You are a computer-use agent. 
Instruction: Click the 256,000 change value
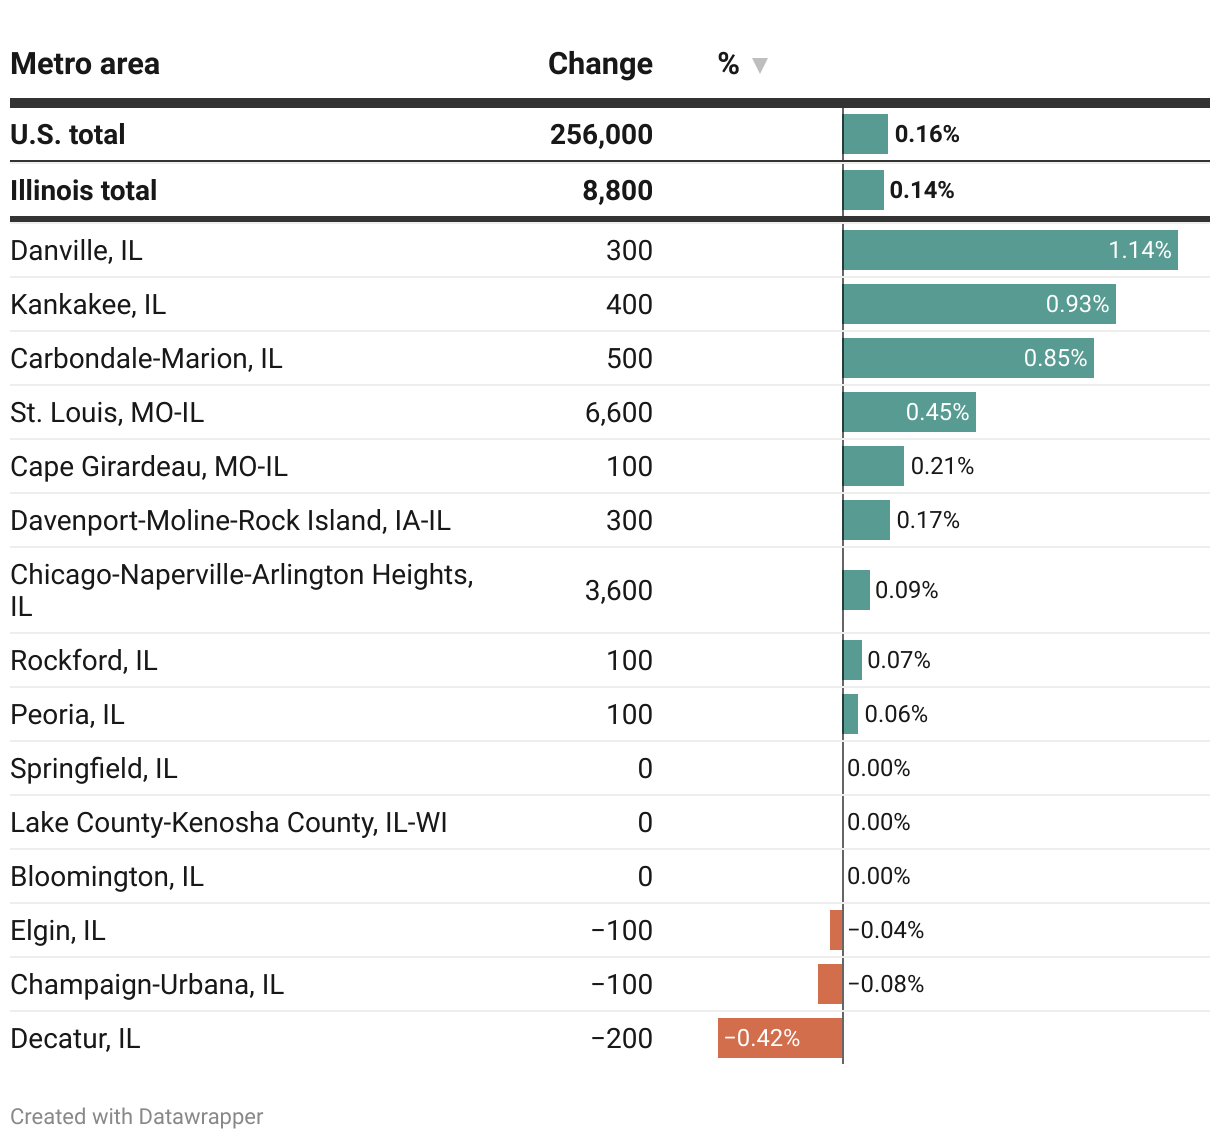click(x=601, y=134)
